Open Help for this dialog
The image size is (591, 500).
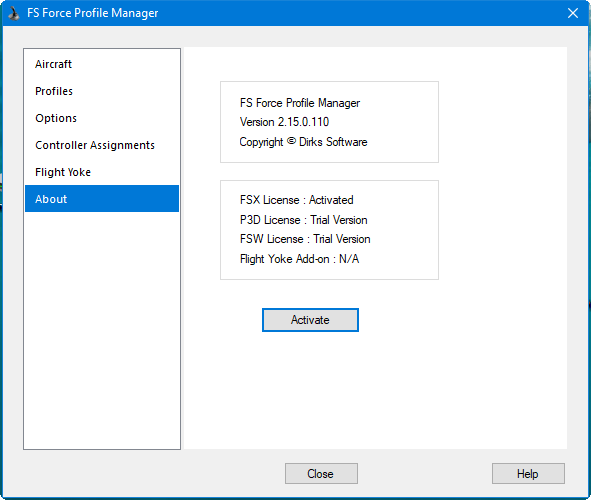pyautogui.click(x=528, y=473)
